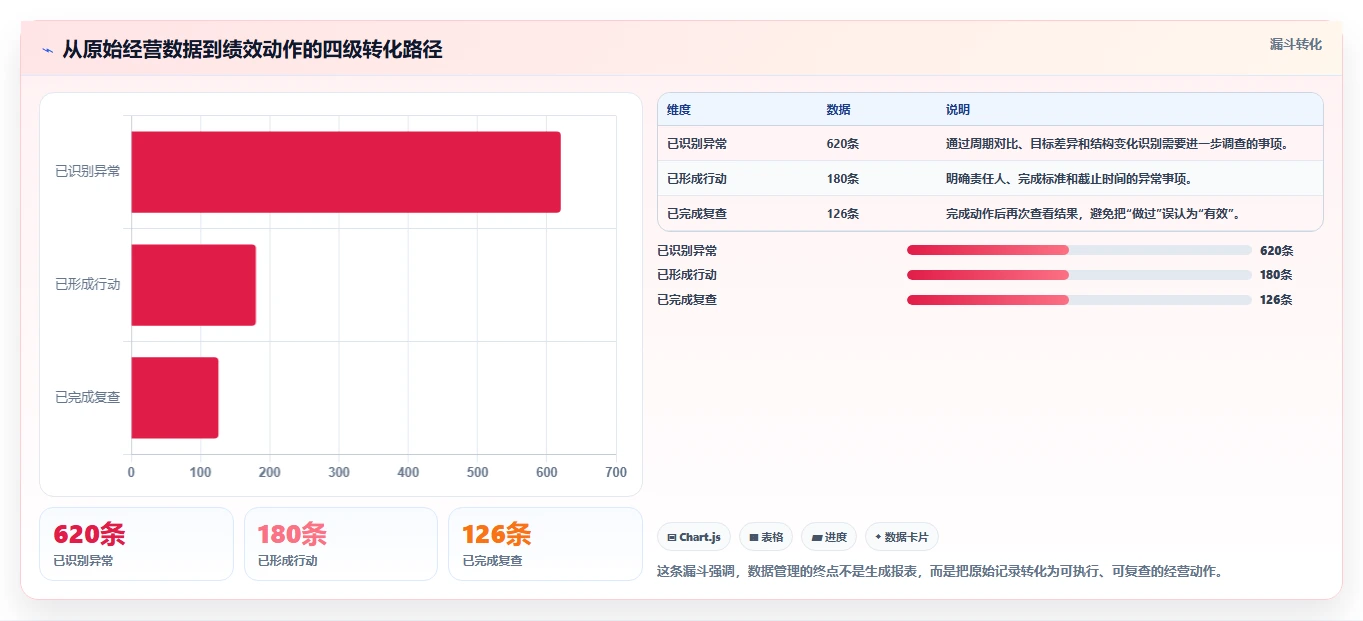Click the description starting 通过周期对比
Screen dimensions: 1363x621
(x=1118, y=144)
